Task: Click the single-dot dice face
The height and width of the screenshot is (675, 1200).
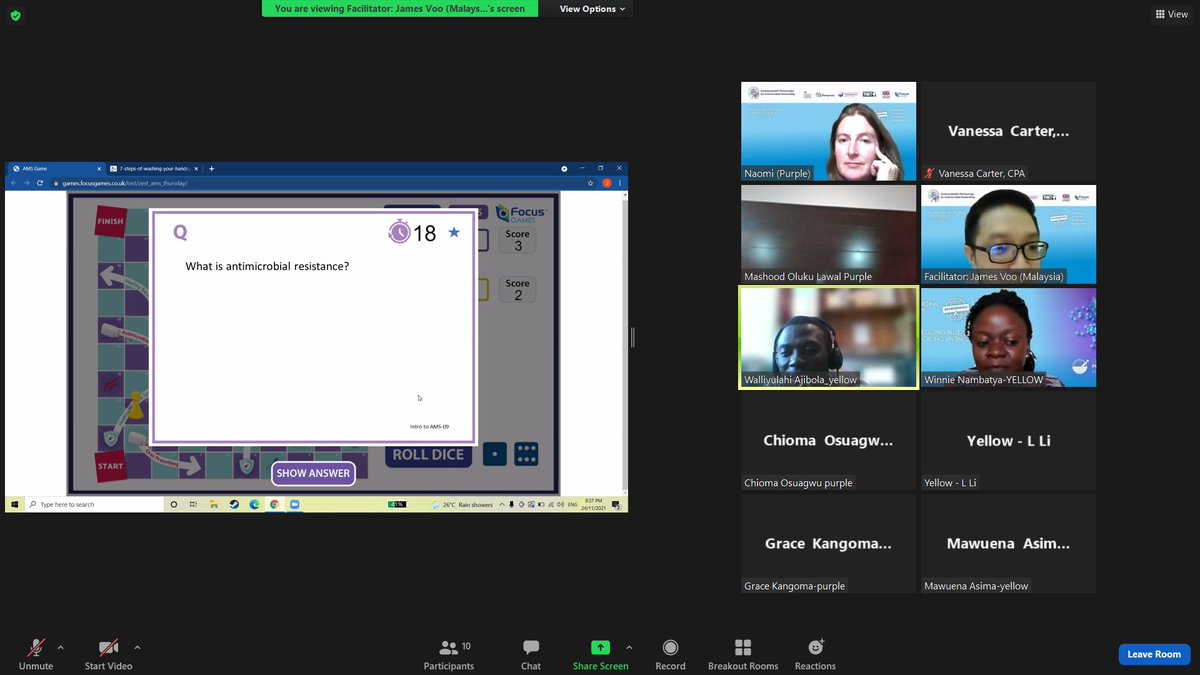Action: [x=494, y=454]
